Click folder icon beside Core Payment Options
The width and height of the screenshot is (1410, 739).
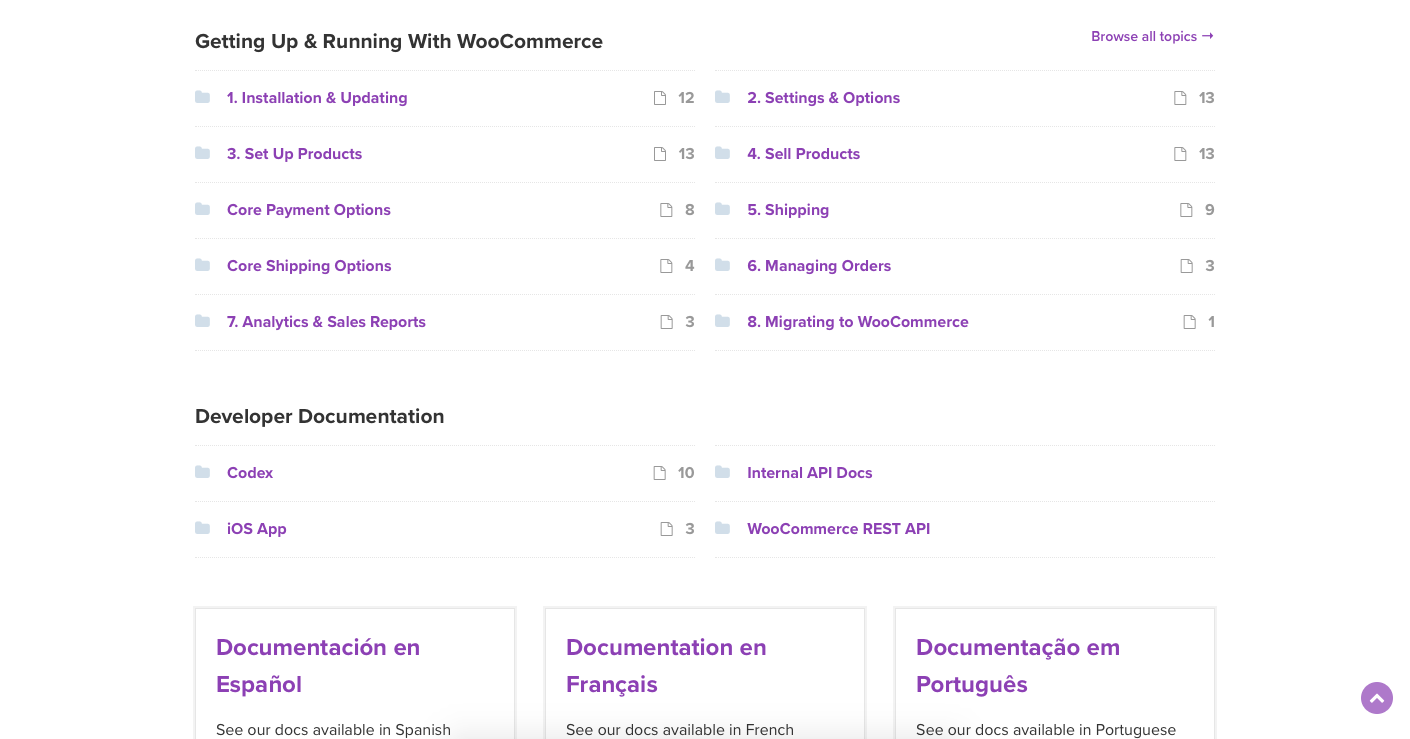click(203, 210)
